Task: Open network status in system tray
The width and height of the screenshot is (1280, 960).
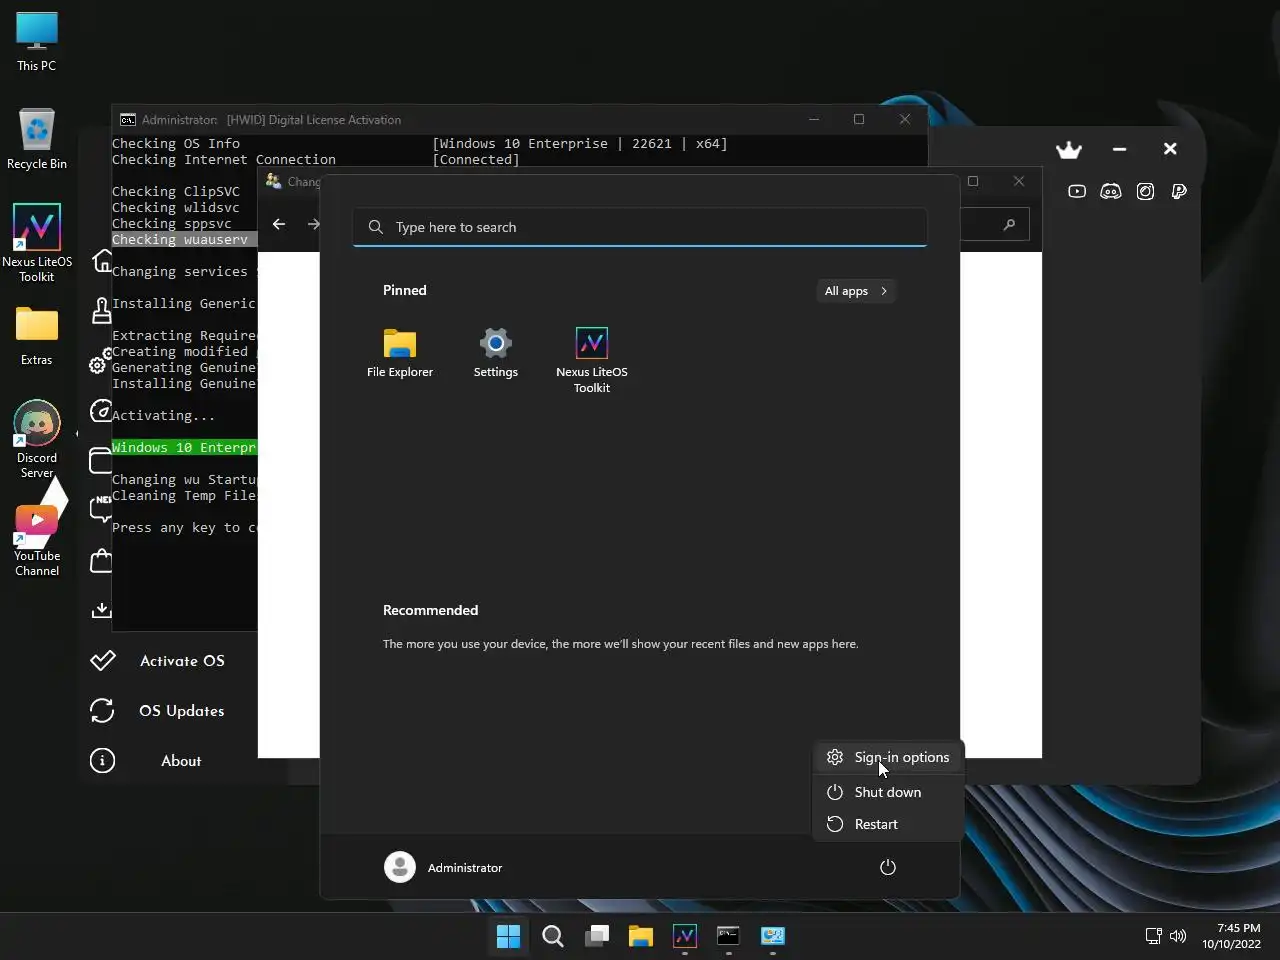Action: click(x=1153, y=936)
